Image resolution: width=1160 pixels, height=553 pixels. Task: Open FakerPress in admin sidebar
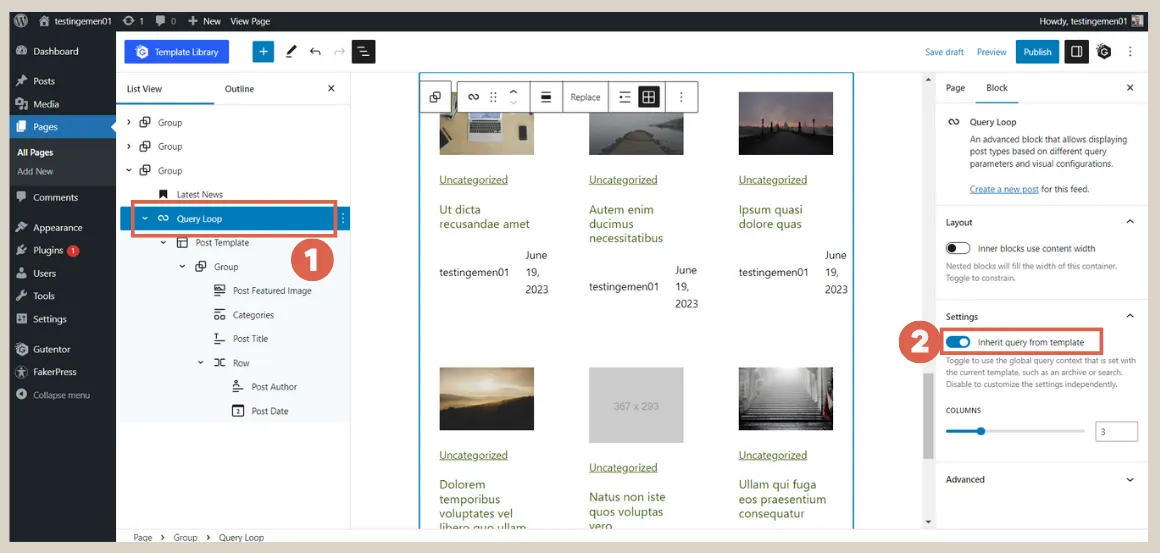pos(57,372)
